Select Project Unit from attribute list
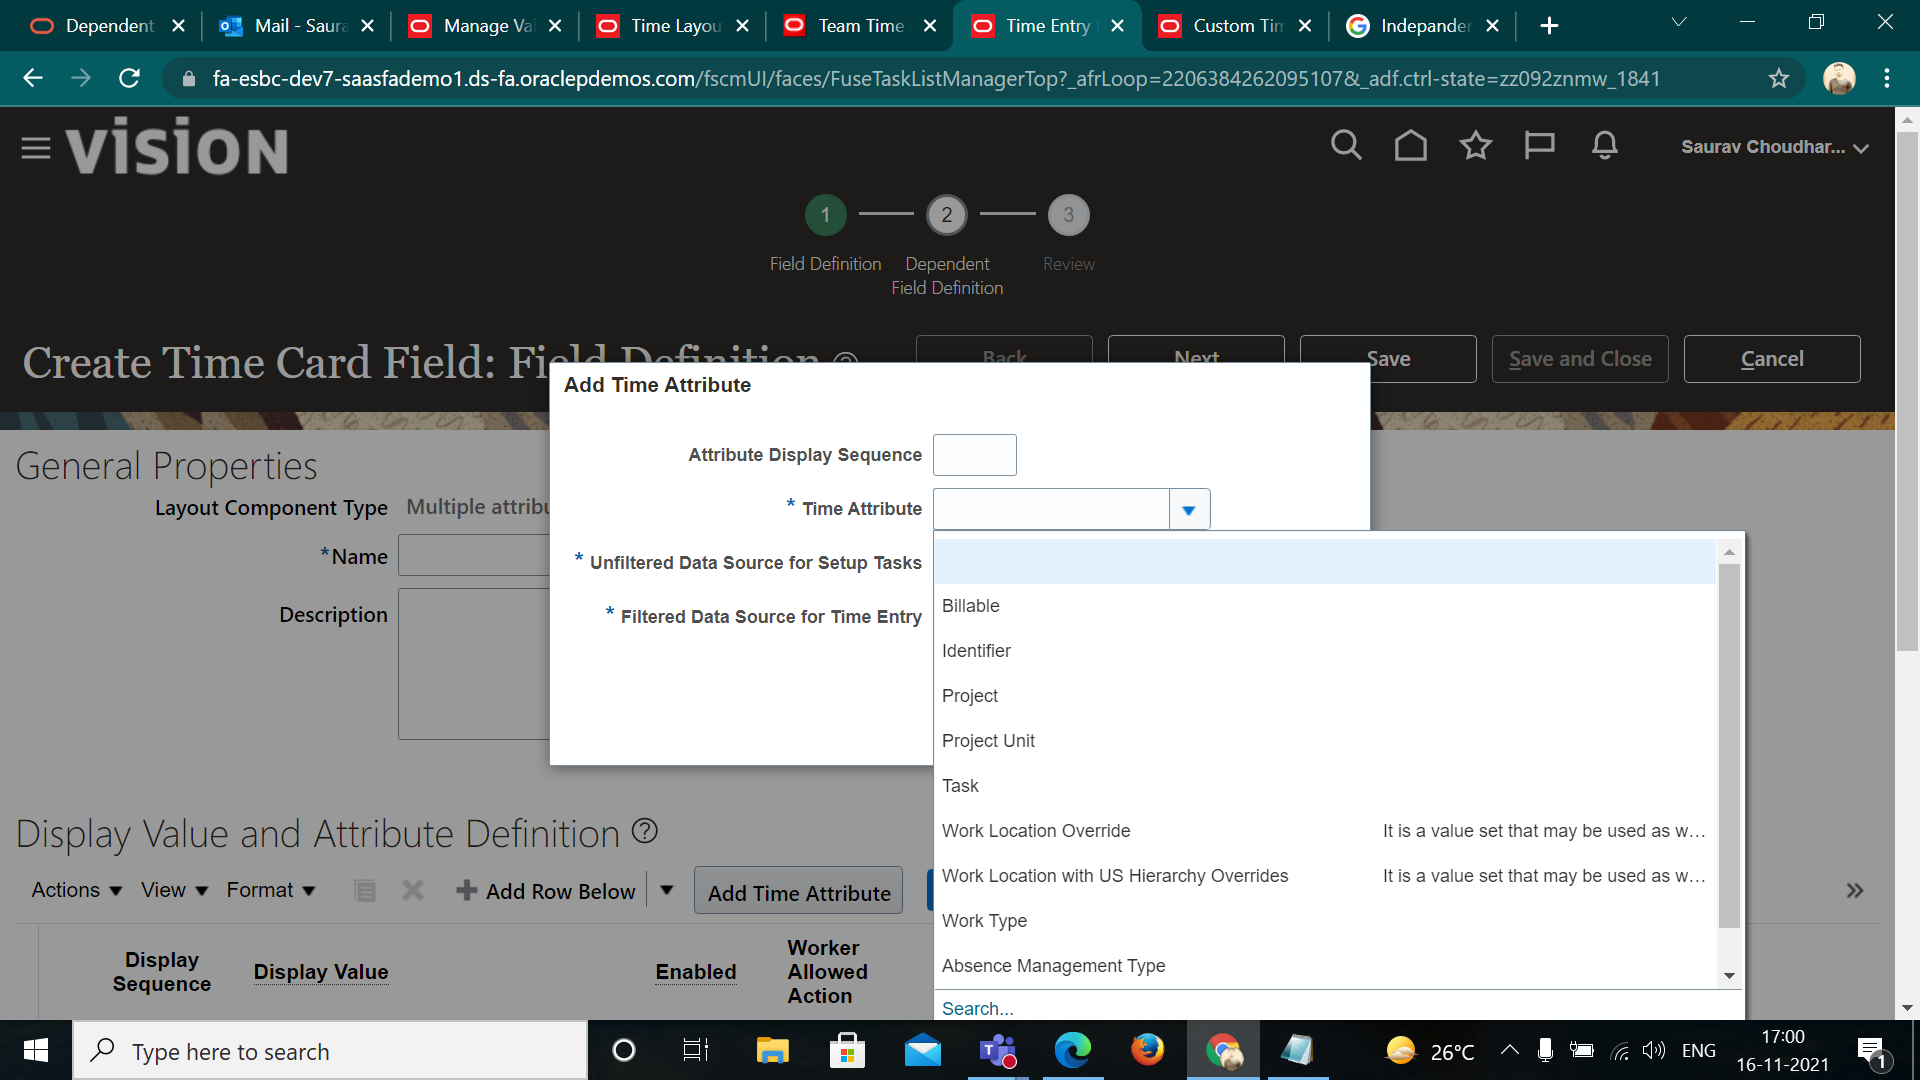This screenshot has width=1920, height=1080. tap(1325, 741)
